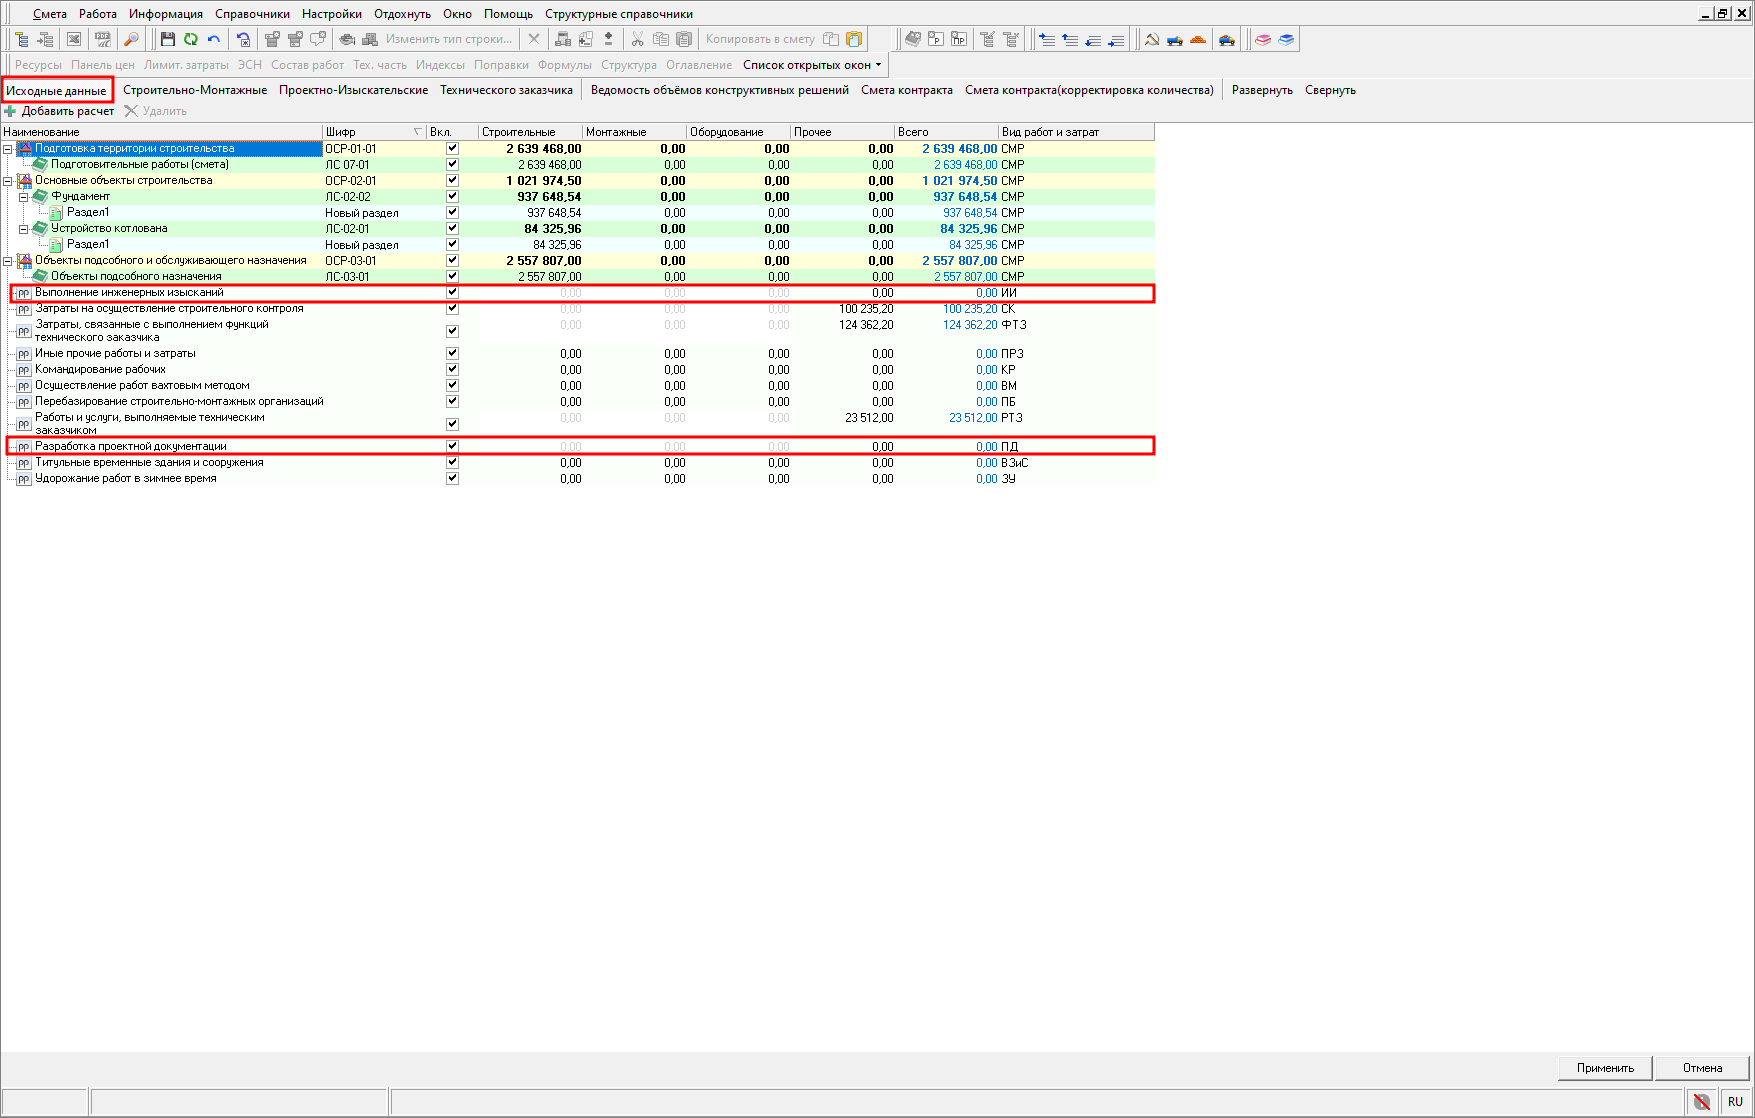The width and height of the screenshot is (1755, 1118).
Task: Open the Справочники menu
Action: pyautogui.click(x=252, y=14)
